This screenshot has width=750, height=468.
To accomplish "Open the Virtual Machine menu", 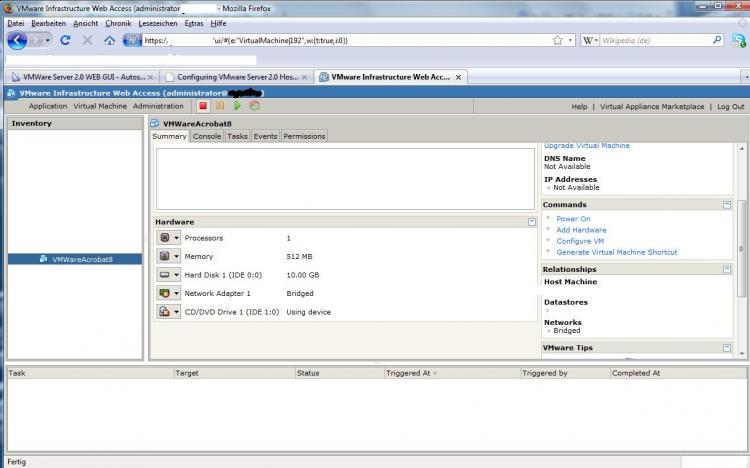I will 100,106.
